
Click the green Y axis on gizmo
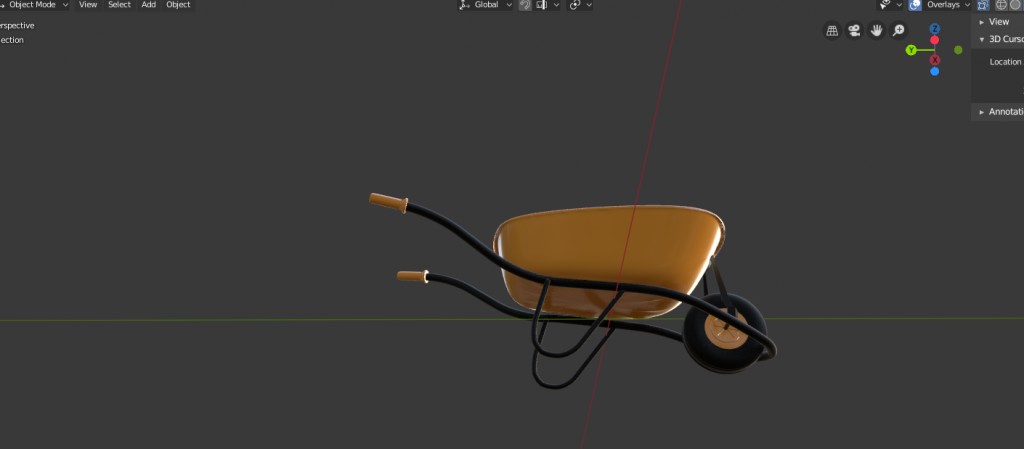911,50
